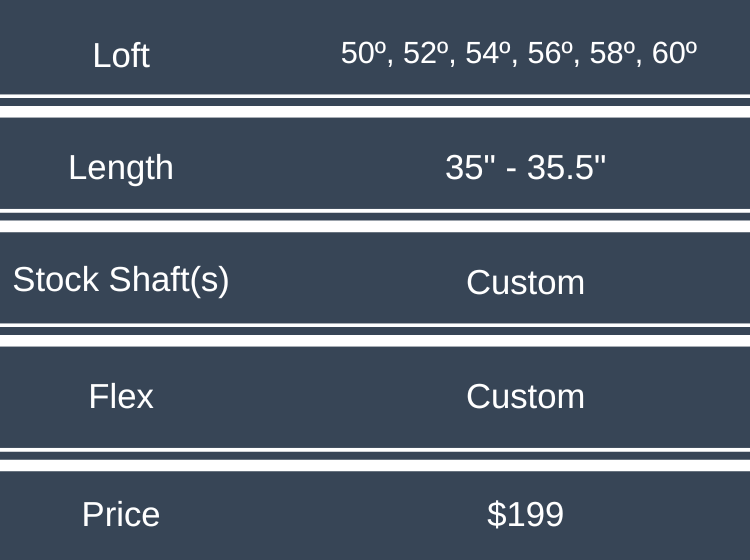This screenshot has height=560, width=750.
Task: Click the $199 price value
Action: 525,514
